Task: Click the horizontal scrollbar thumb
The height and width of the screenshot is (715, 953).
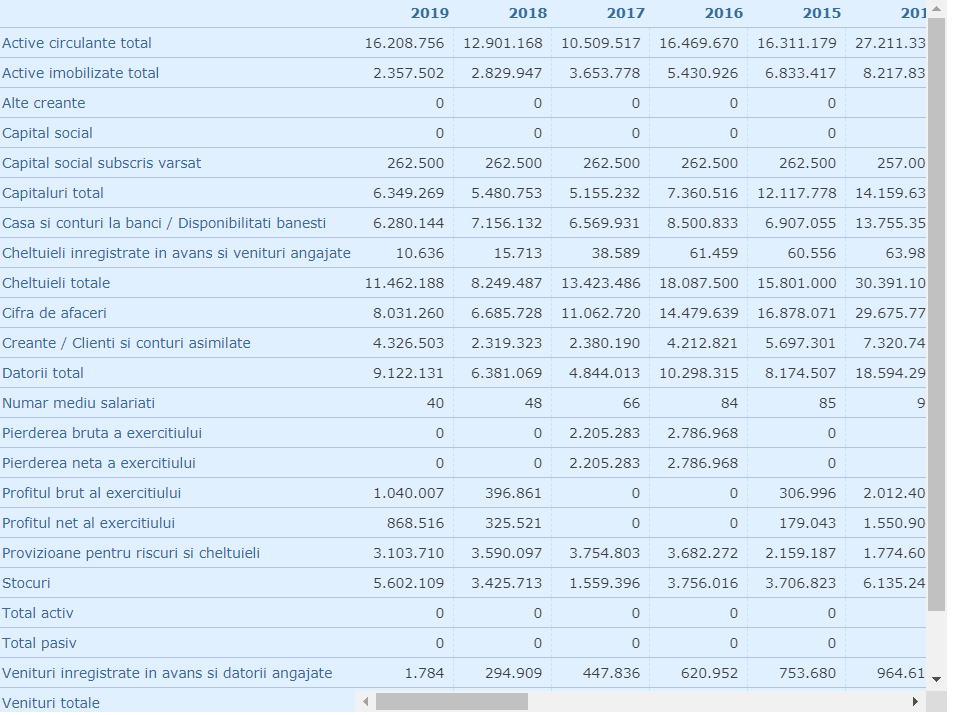Action: (x=452, y=702)
